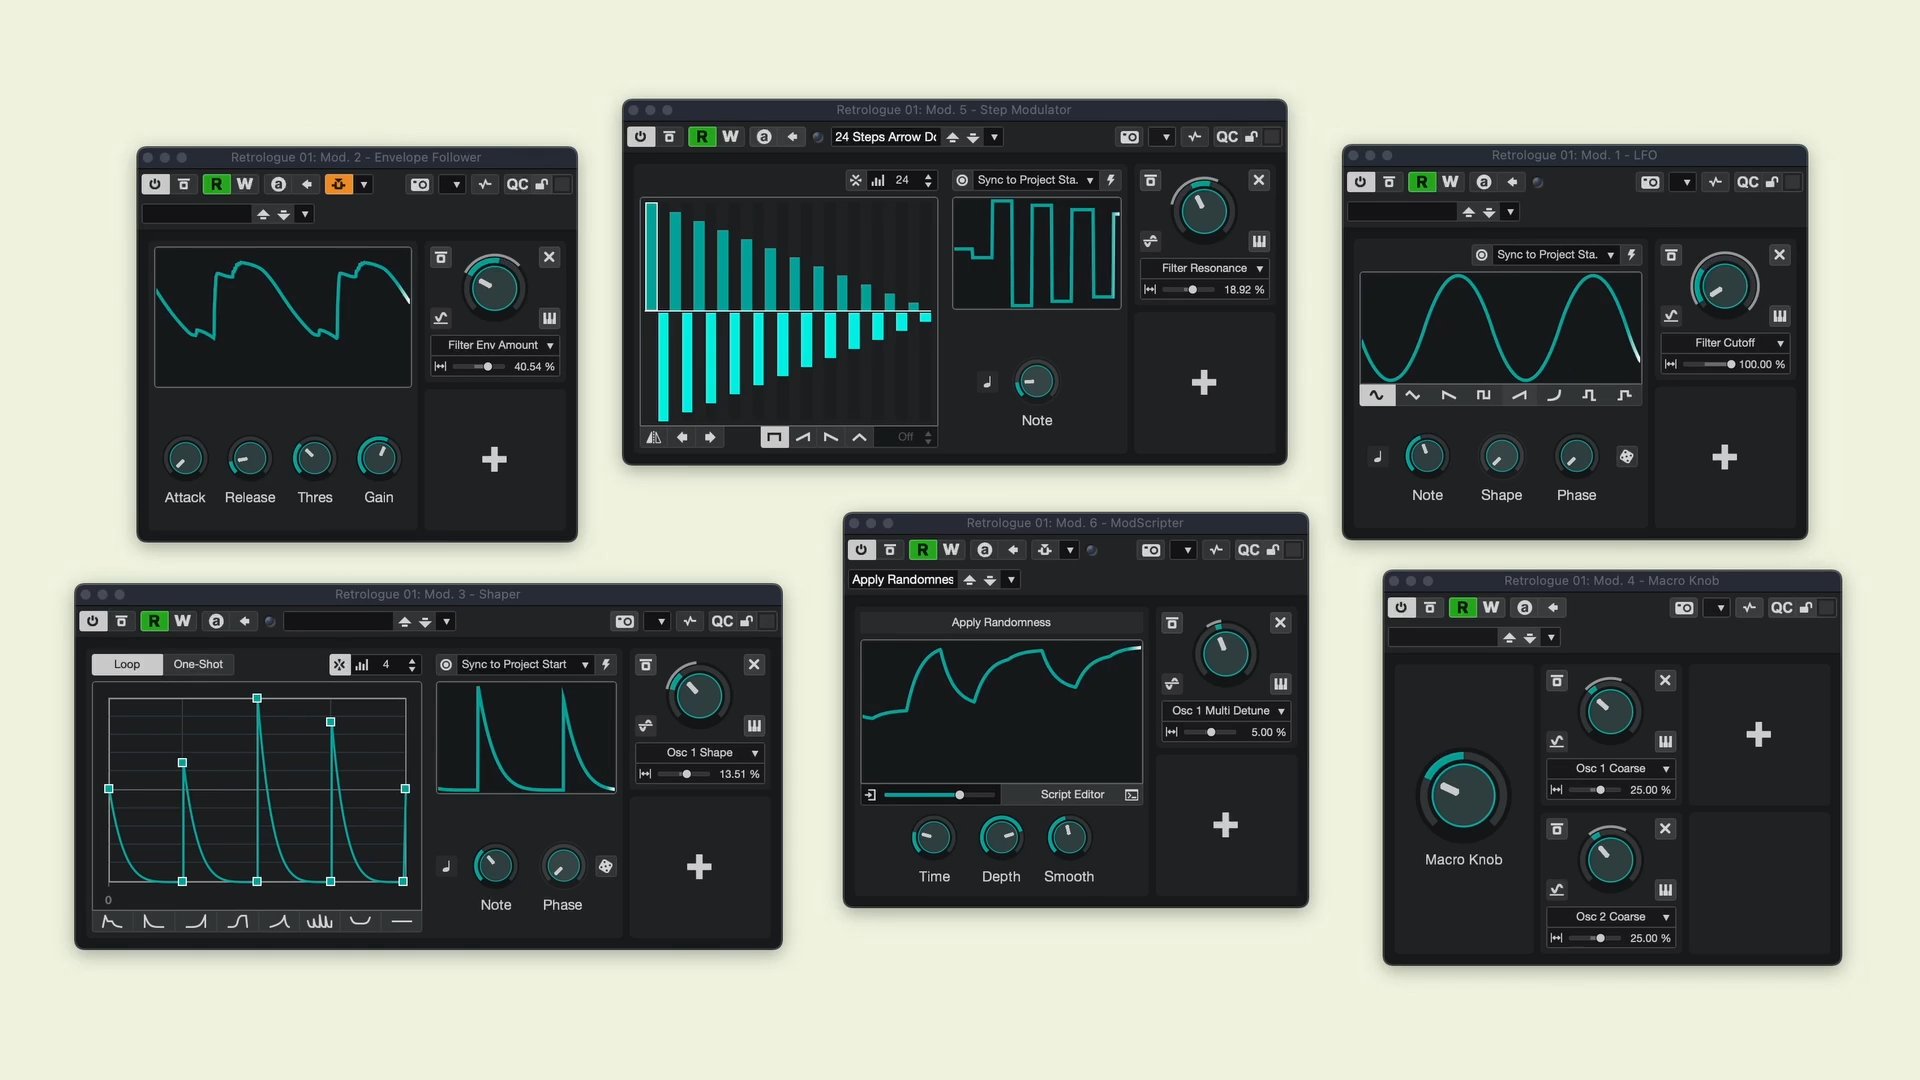
Task: Select the ramp-up step shape
Action: 803,437
